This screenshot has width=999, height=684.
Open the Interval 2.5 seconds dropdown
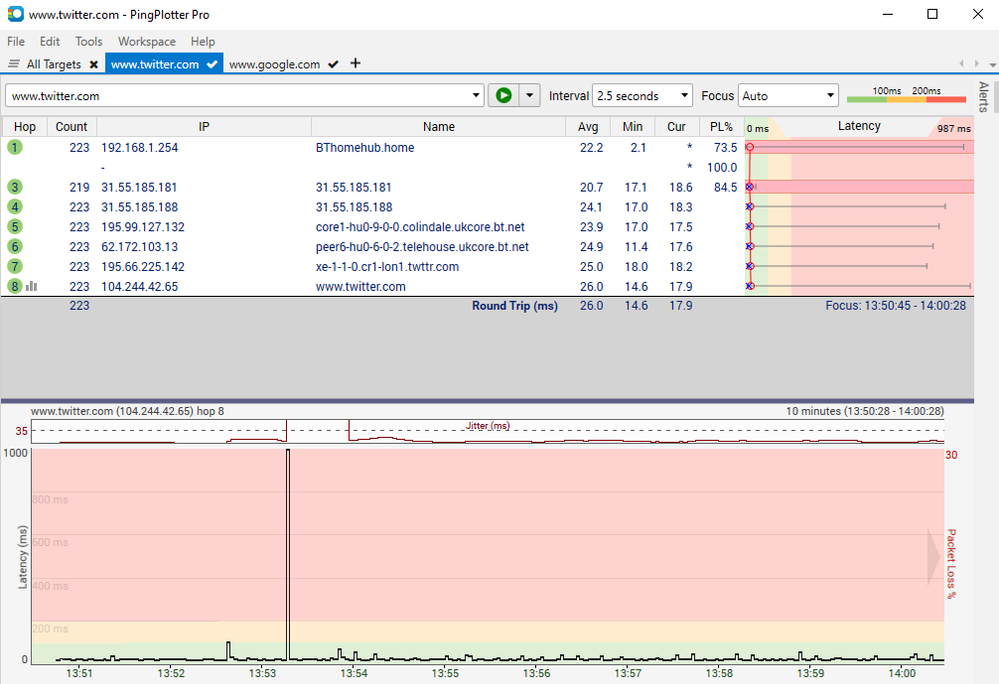[x=642, y=96]
